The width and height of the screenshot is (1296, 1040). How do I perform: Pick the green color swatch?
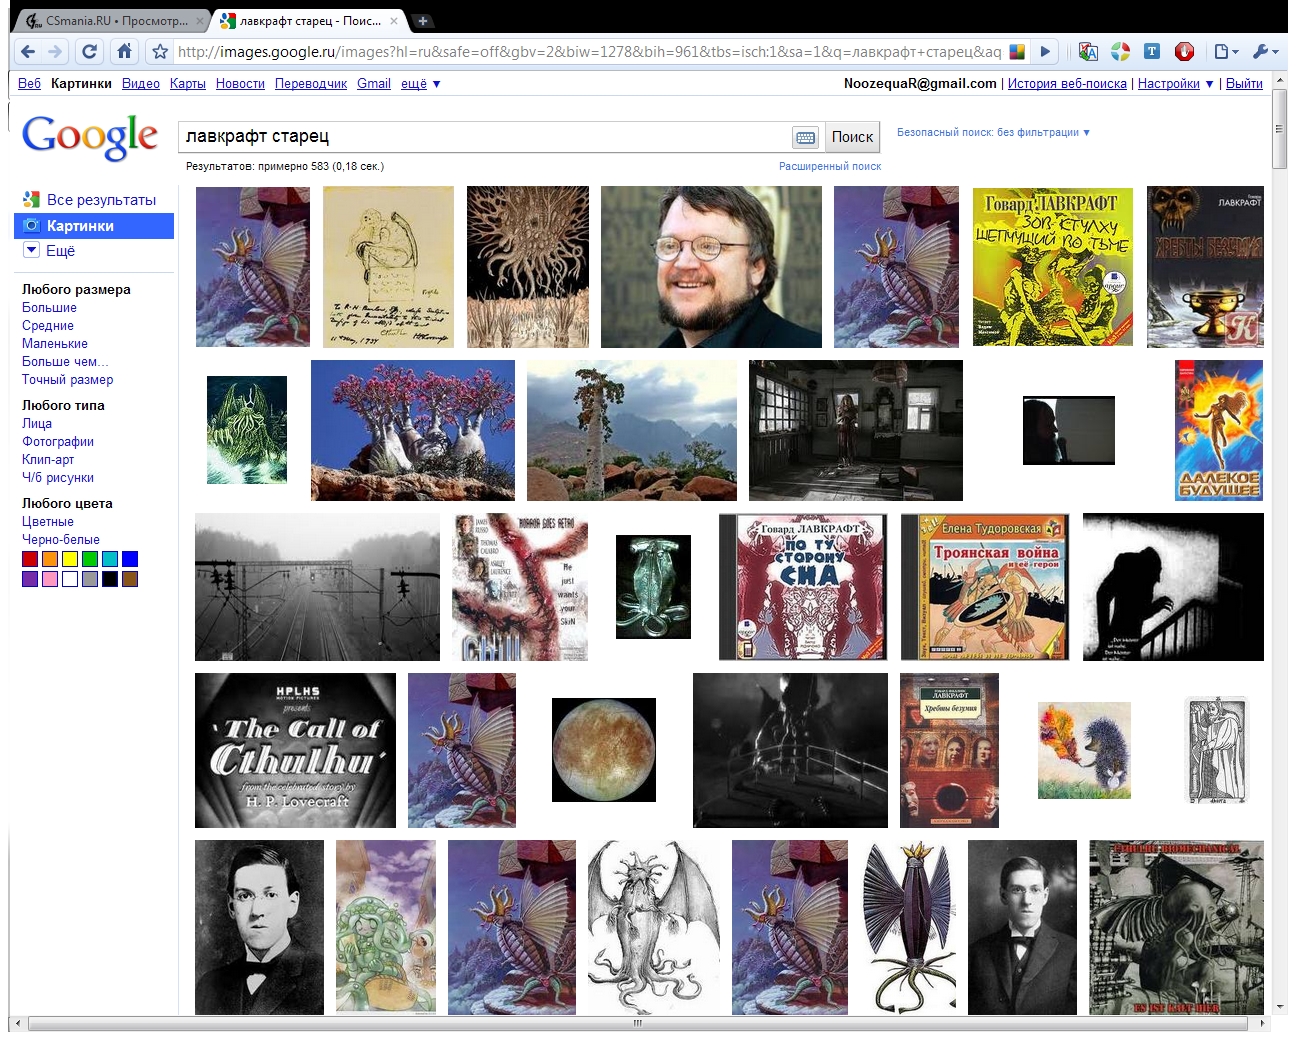[90, 559]
